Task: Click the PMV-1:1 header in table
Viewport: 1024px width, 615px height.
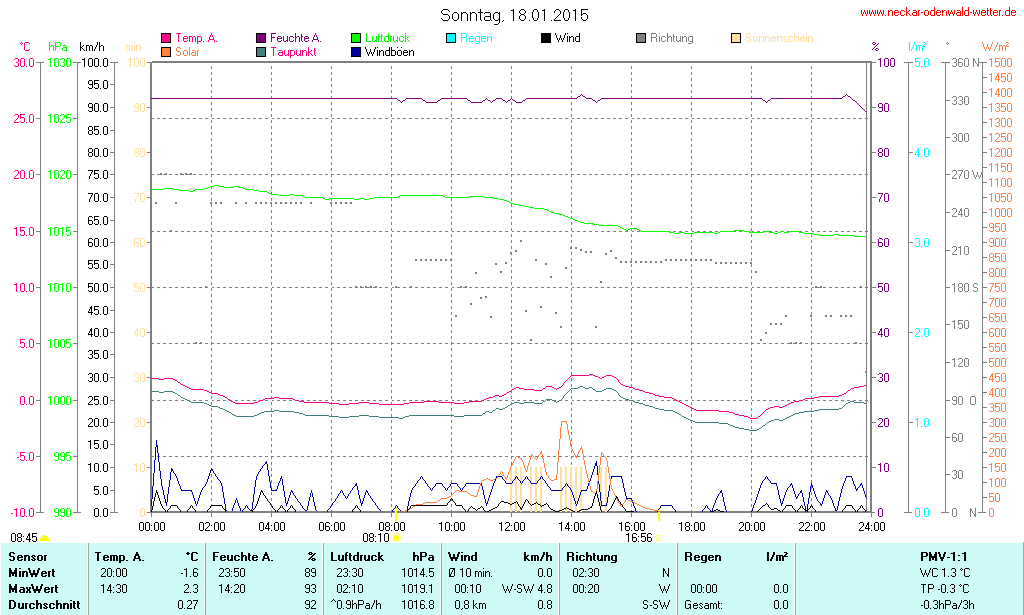Action: [943, 556]
